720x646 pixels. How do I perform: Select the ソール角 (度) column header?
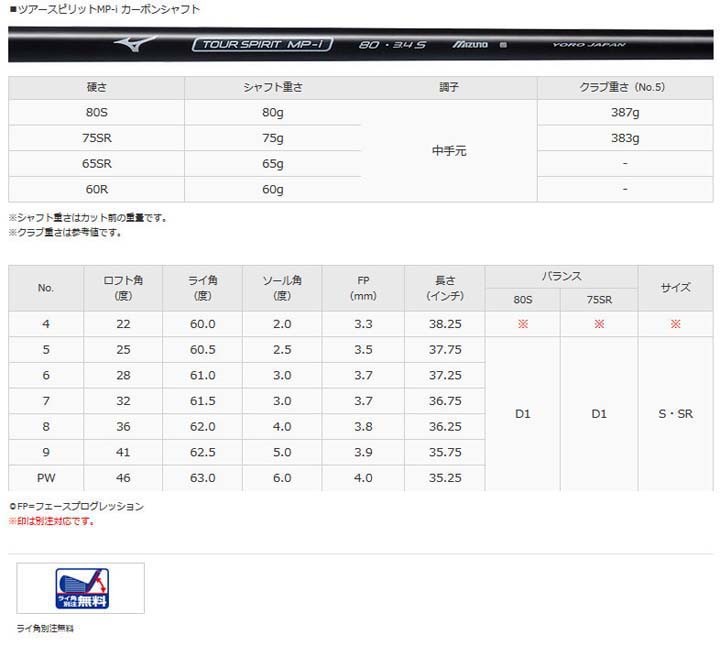pyautogui.click(x=282, y=288)
